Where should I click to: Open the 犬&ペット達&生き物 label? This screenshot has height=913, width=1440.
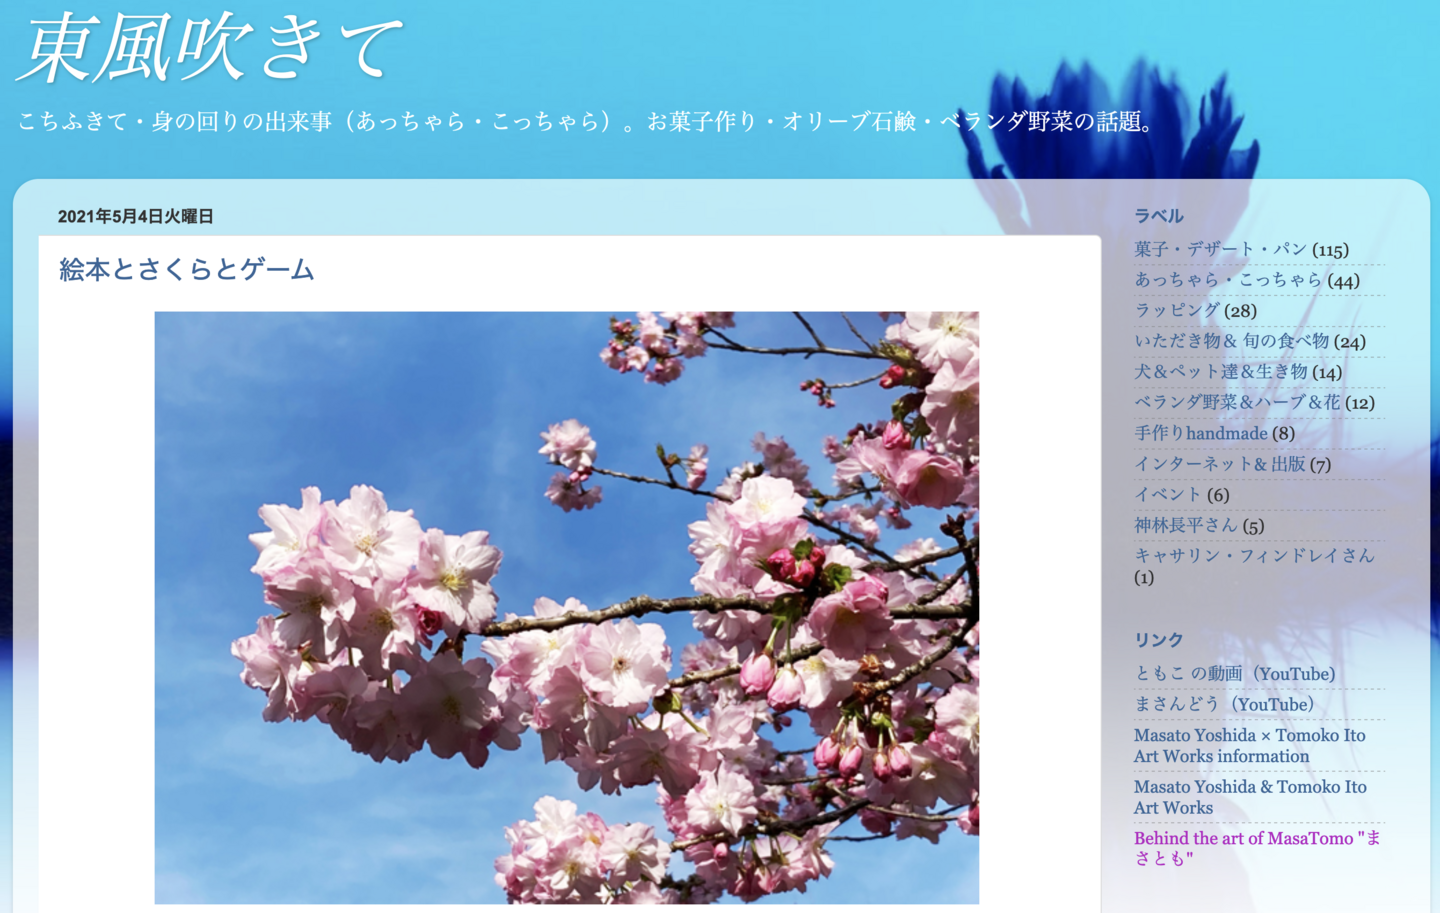(1220, 372)
